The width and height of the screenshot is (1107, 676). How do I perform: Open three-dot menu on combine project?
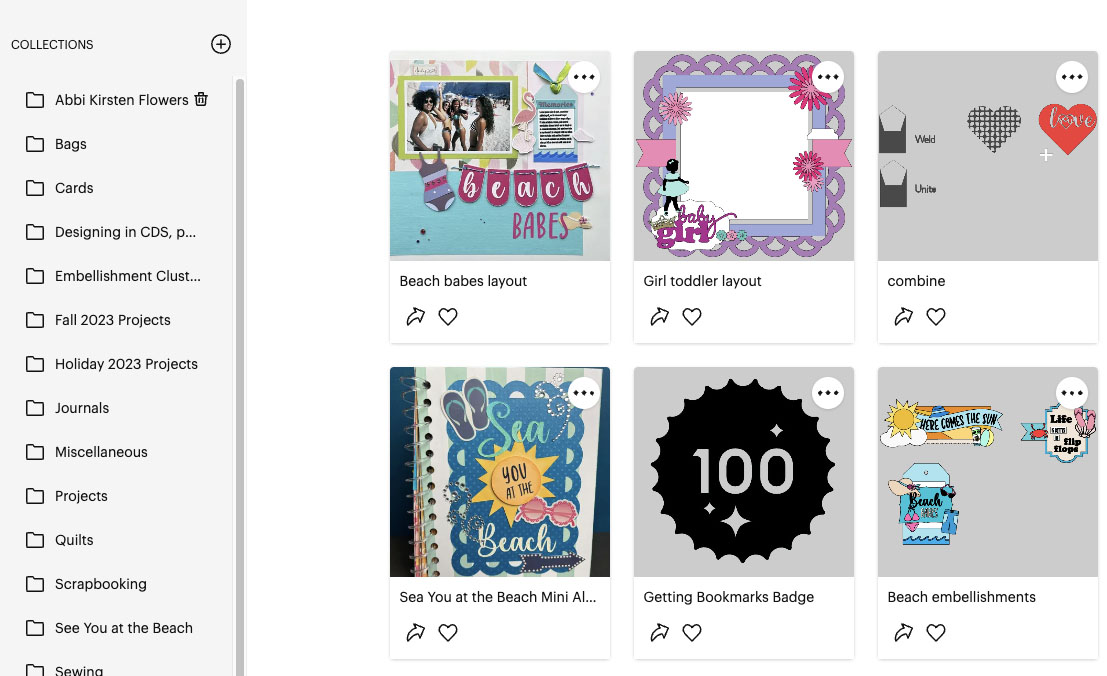point(1072,77)
